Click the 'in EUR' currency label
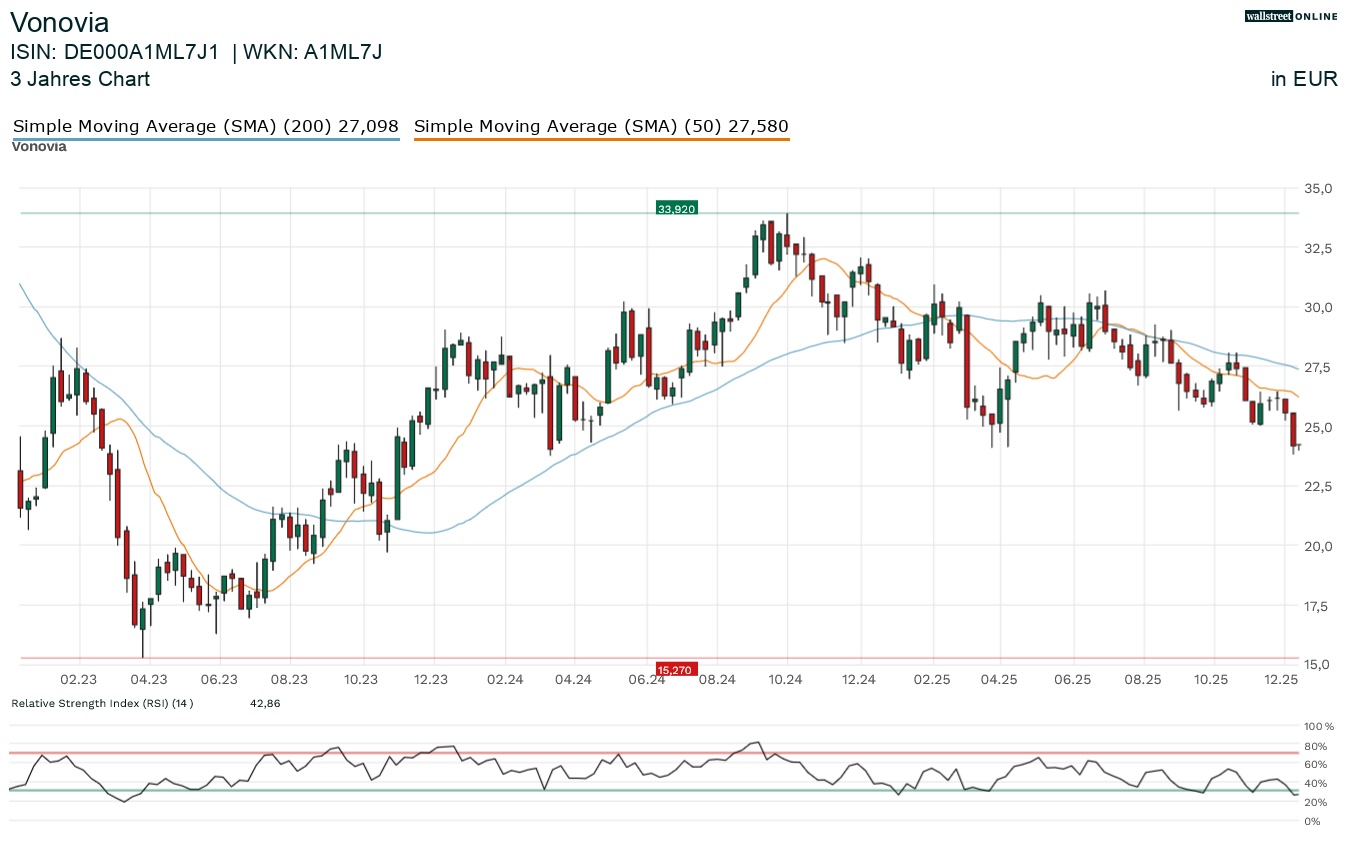This screenshot has width=1349, height=848. (1304, 79)
